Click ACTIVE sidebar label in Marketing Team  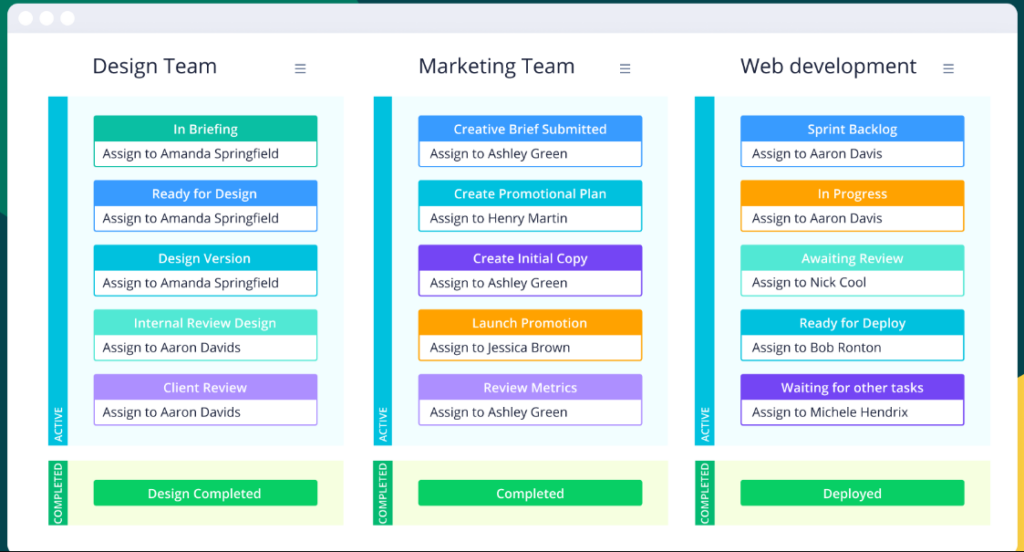coord(383,424)
